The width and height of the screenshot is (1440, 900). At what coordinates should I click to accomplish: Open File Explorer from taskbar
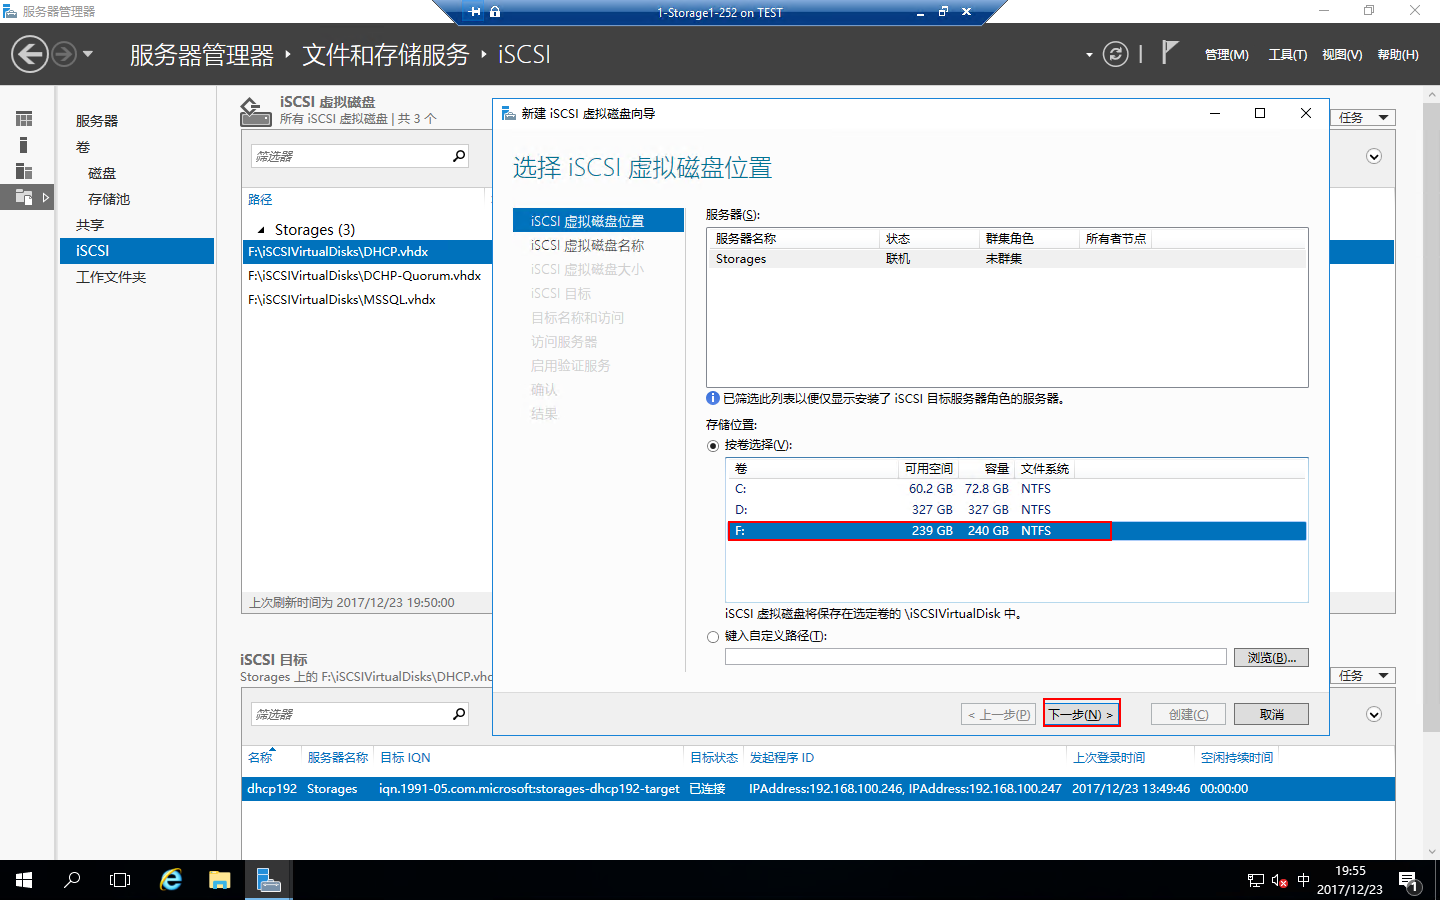tap(219, 880)
